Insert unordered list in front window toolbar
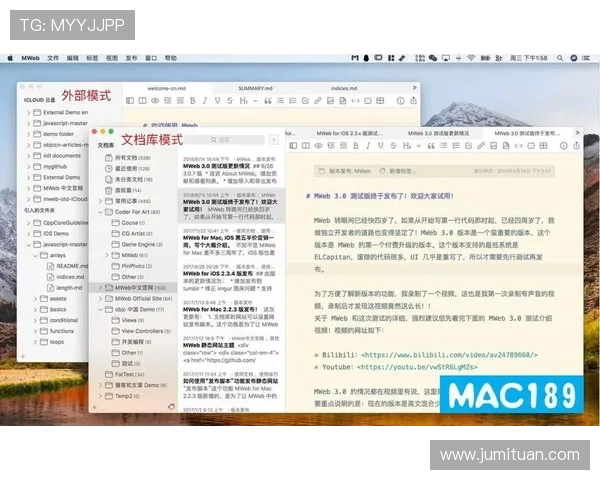Image resolution: width=600 pixels, height=480 pixels. pos(443,145)
